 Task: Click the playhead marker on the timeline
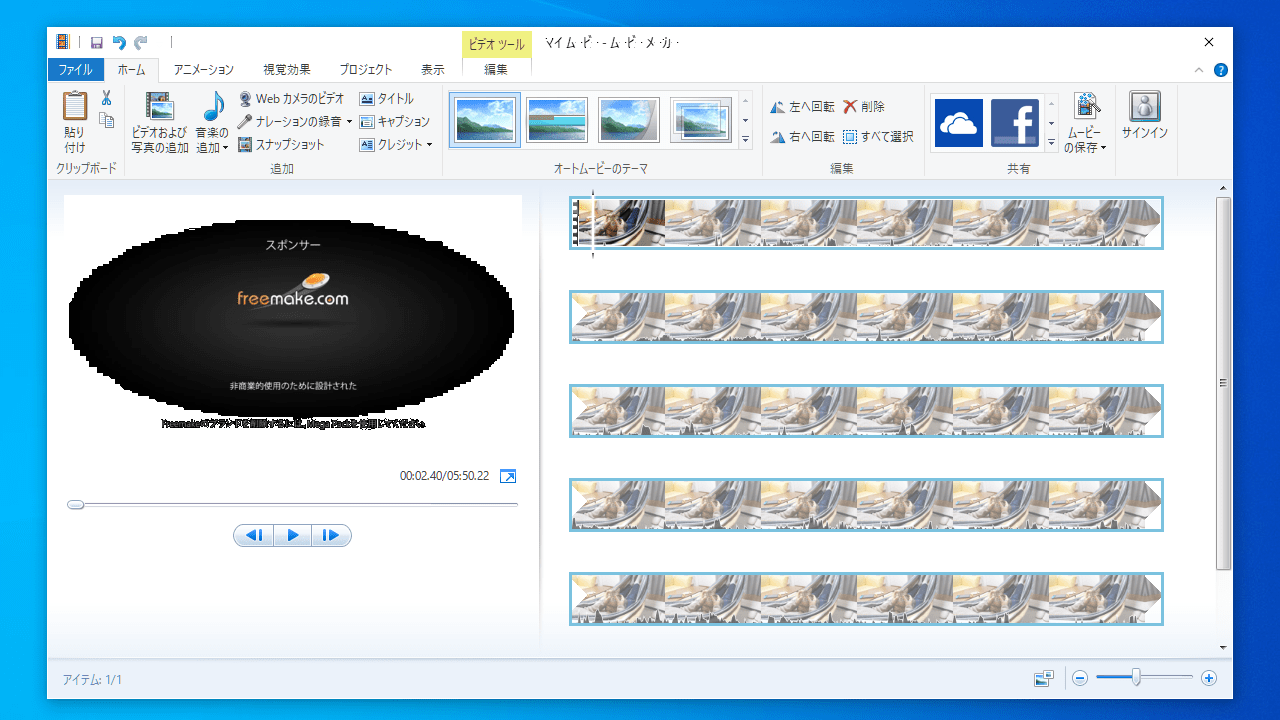click(x=592, y=224)
